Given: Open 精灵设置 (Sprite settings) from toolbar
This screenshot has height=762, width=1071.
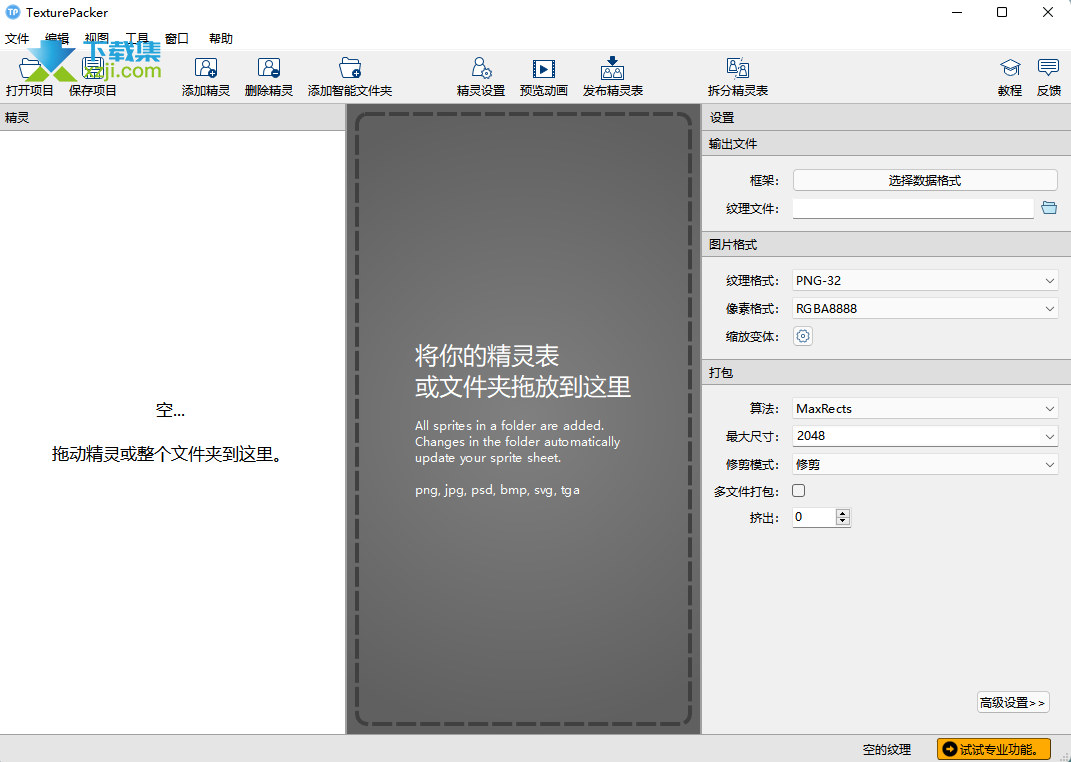Looking at the screenshot, I should [x=481, y=68].
